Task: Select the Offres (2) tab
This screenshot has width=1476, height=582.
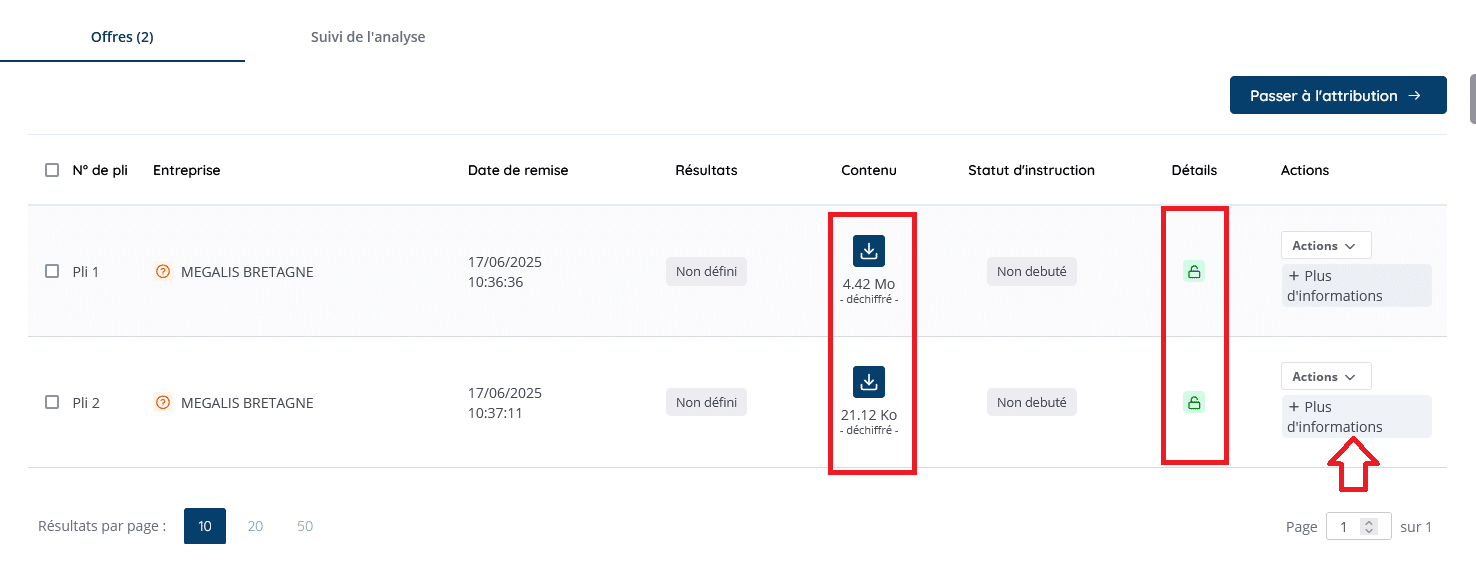Action: point(122,37)
